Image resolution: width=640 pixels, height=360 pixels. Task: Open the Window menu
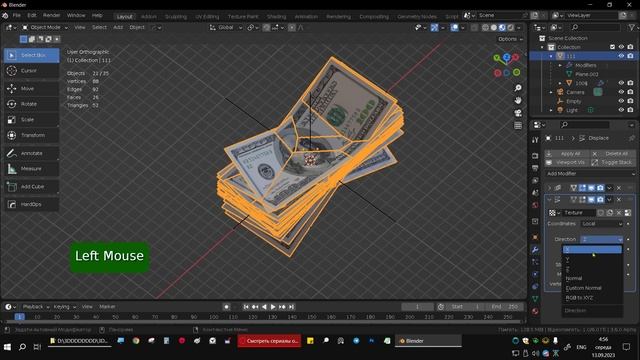(x=76, y=16)
